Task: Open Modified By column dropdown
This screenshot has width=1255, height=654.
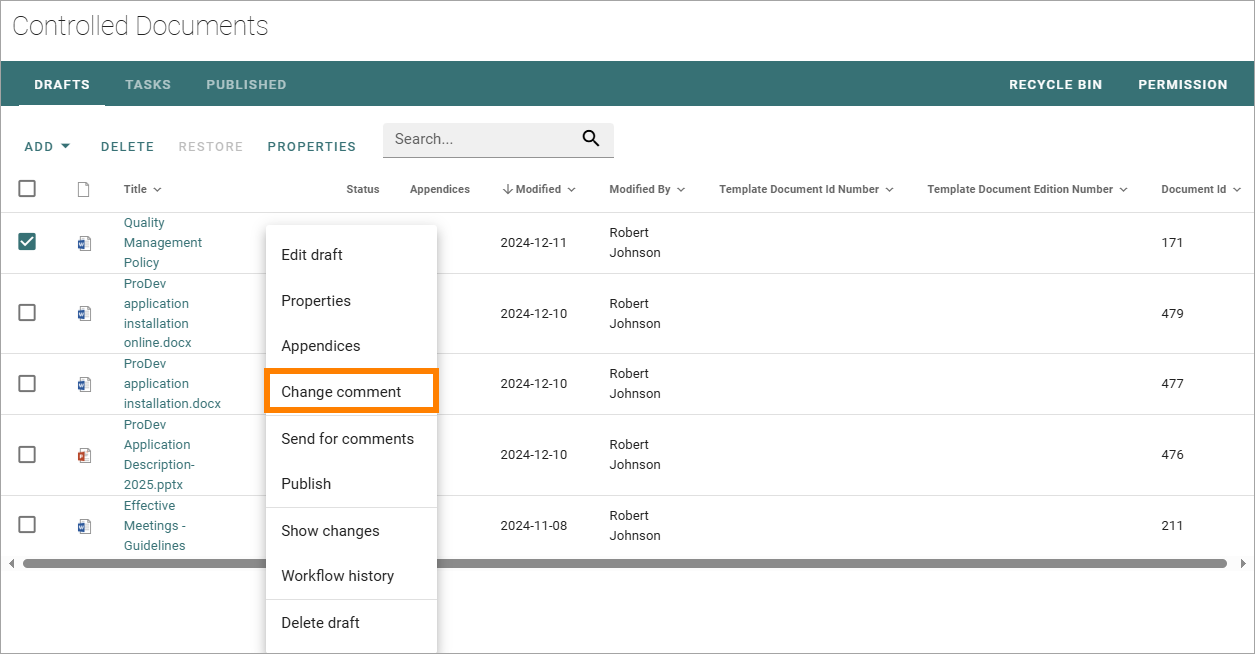Action: point(681,189)
